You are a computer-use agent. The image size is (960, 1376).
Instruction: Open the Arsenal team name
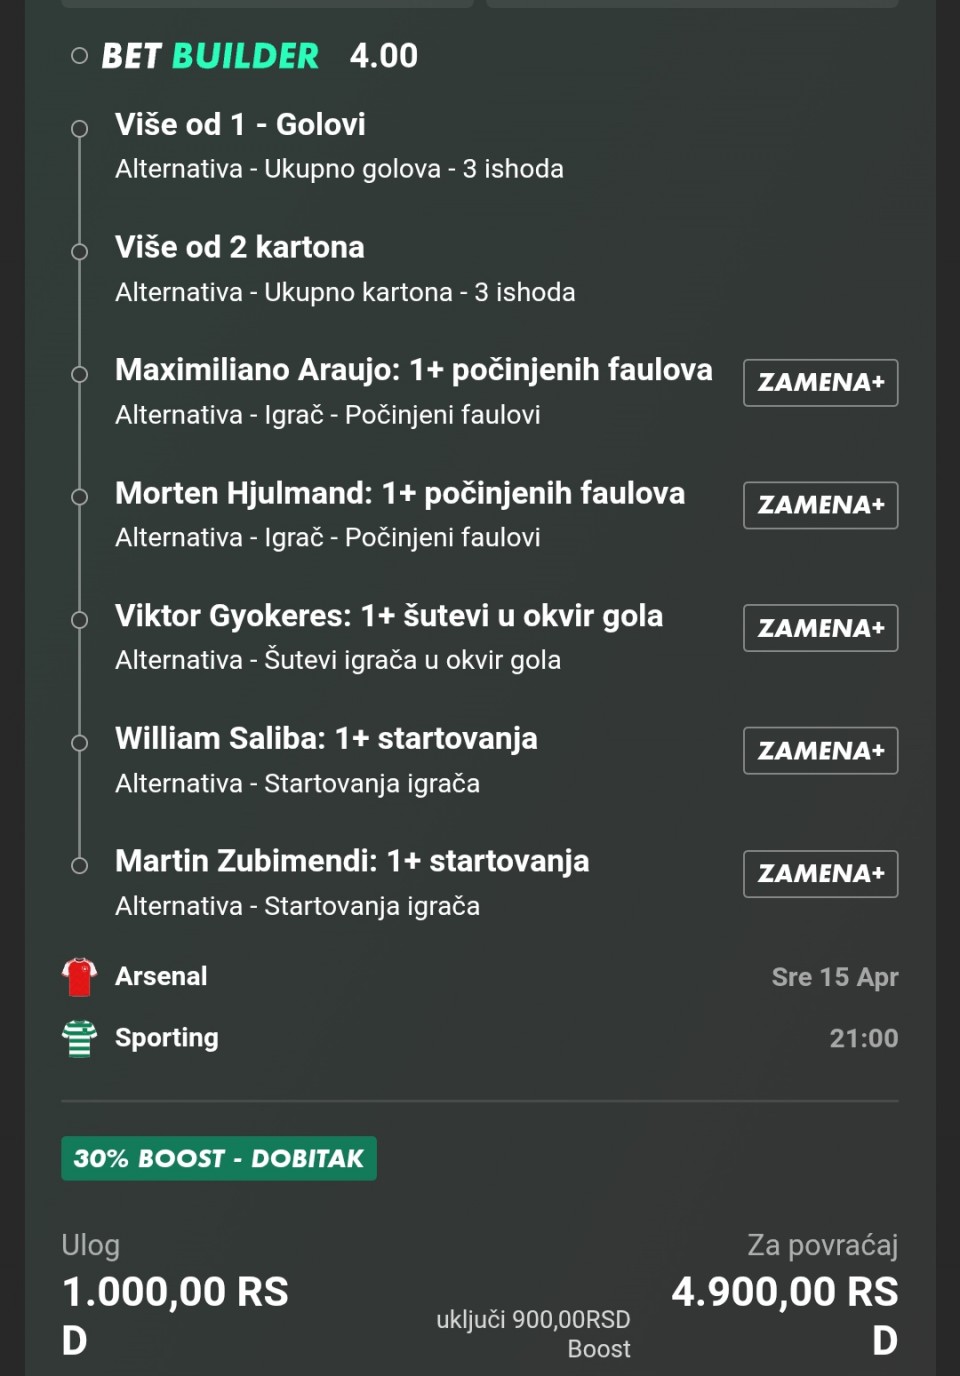coord(161,976)
